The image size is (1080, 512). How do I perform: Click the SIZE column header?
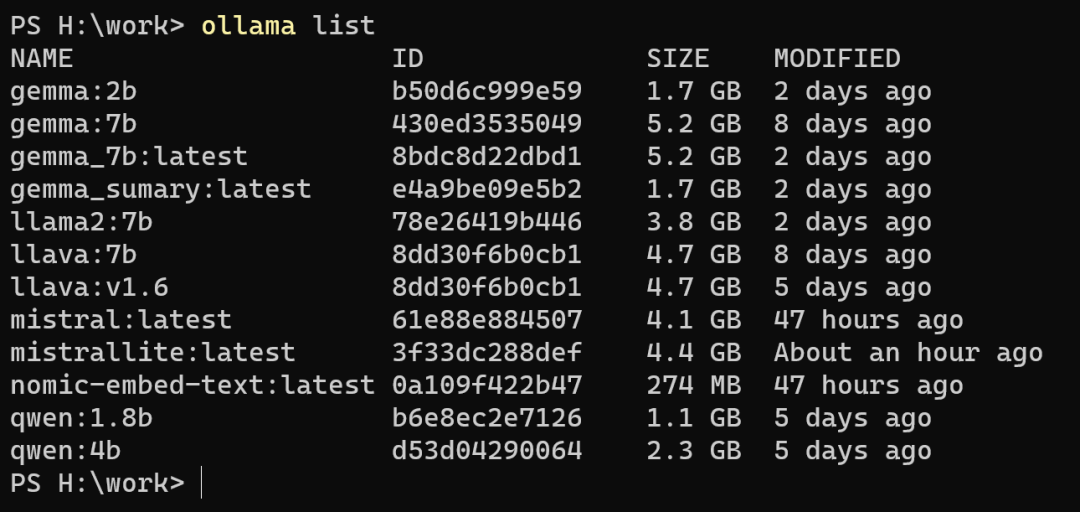click(x=678, y=59)
